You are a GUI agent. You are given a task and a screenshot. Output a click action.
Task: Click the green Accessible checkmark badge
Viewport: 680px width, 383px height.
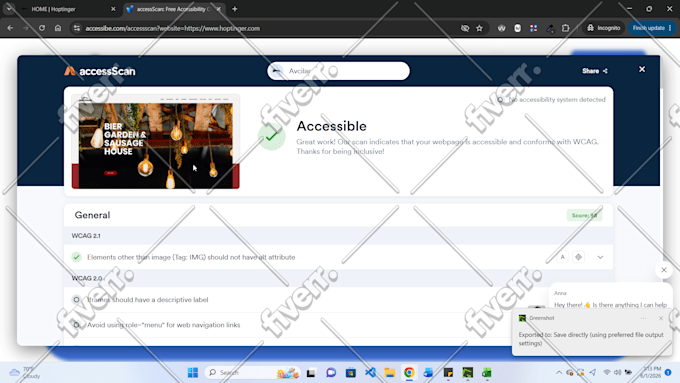[x=271, y=137]
